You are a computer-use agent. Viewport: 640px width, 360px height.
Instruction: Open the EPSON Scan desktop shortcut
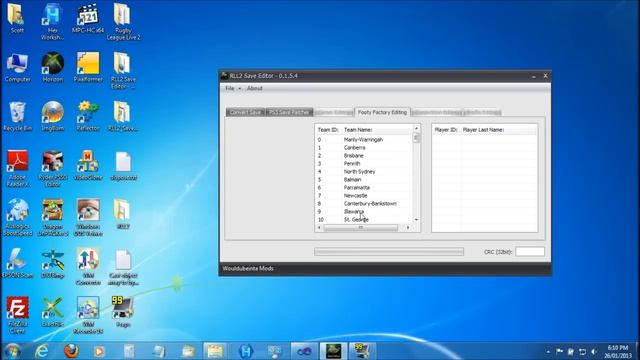coord(17,263)
